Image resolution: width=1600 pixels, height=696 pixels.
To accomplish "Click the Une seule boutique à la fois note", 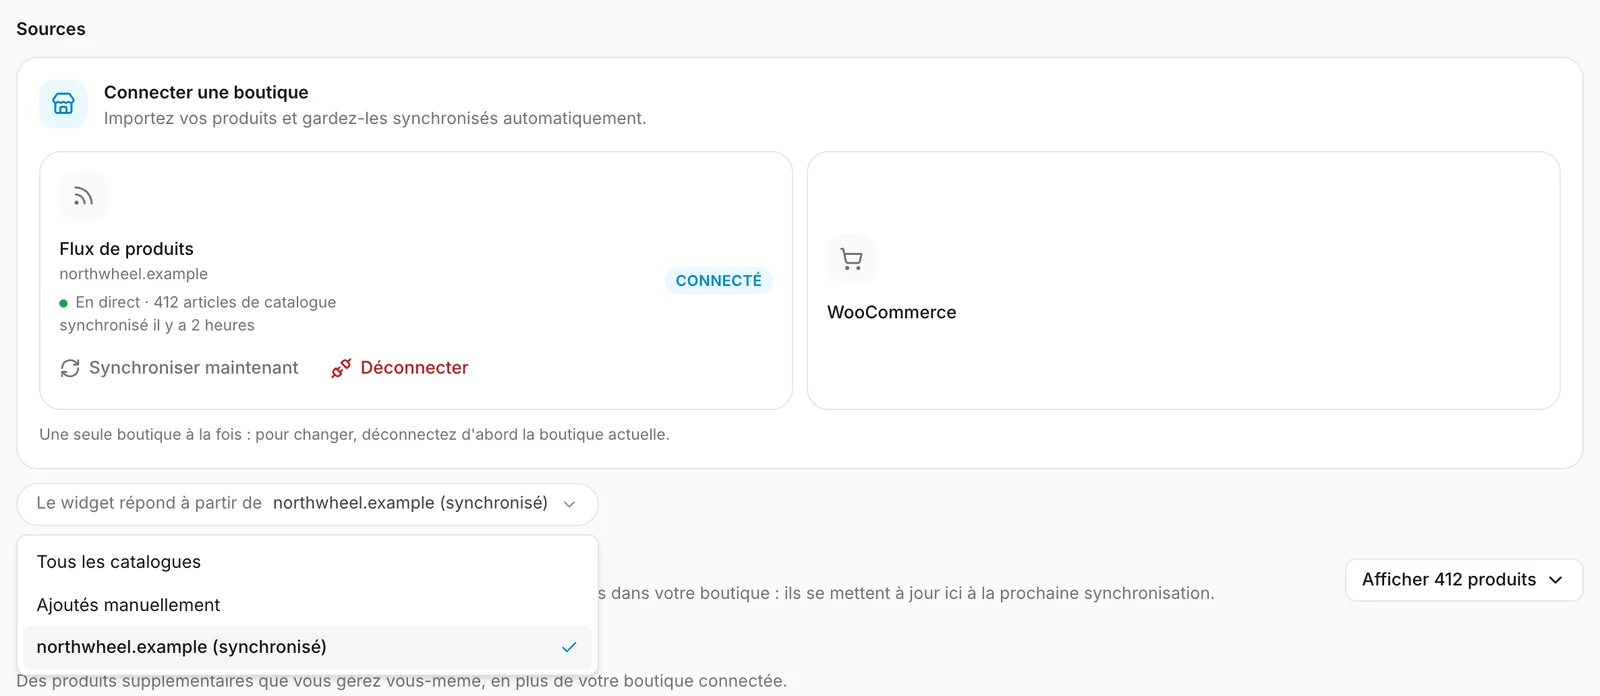I will point(354,434).
